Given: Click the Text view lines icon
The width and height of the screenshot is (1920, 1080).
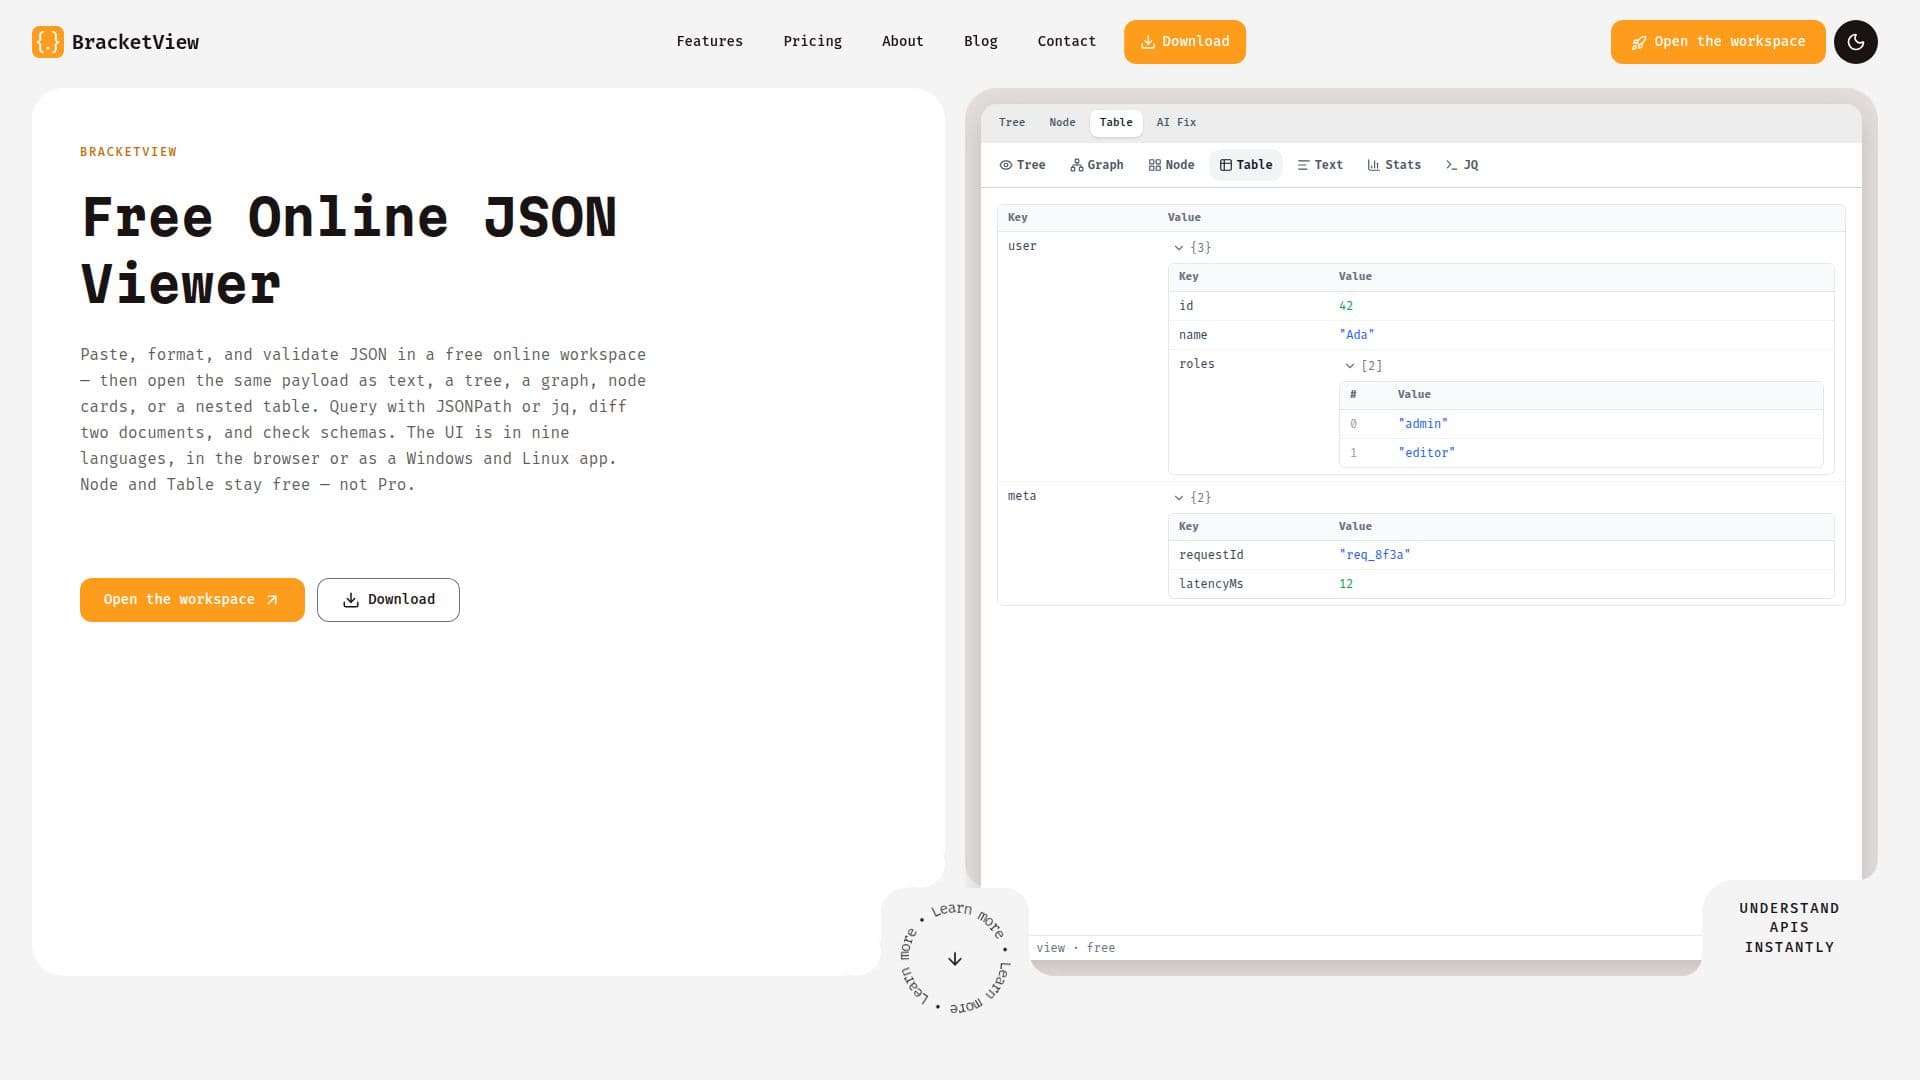Looking at the screenshot, I should tap(1303, 165).
